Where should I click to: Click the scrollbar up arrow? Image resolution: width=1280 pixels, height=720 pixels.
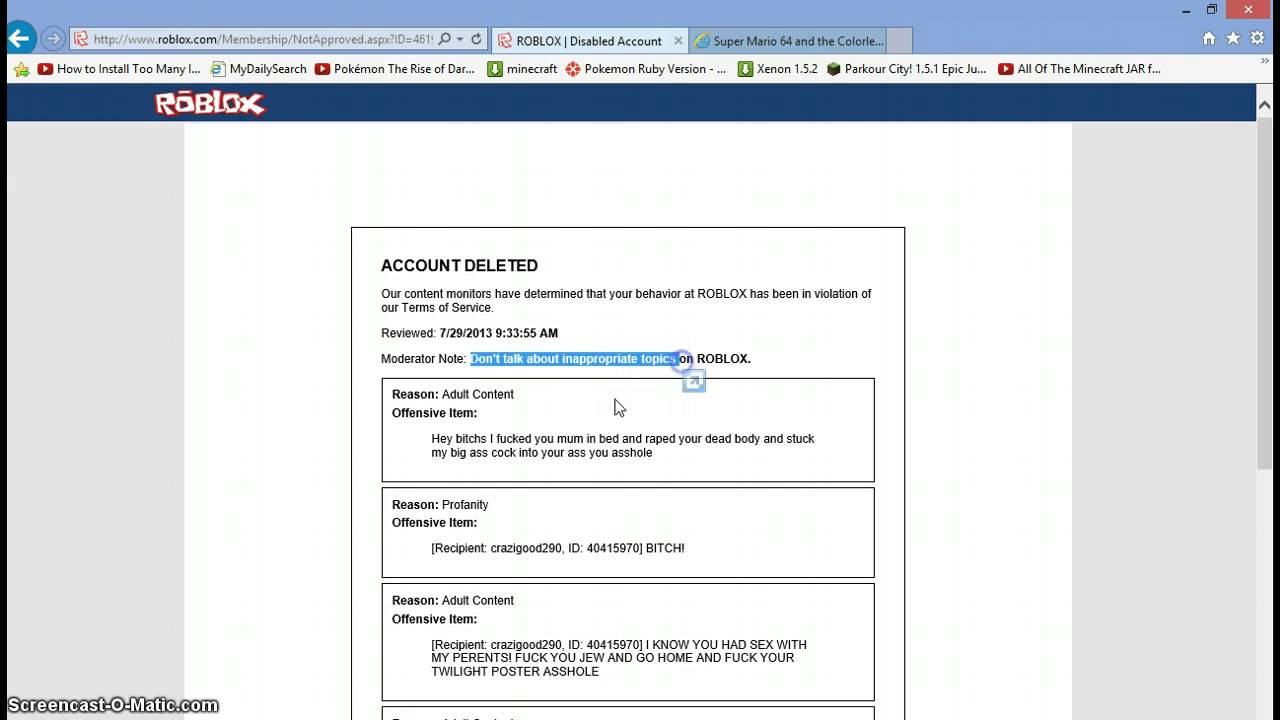click(1265, 105)
